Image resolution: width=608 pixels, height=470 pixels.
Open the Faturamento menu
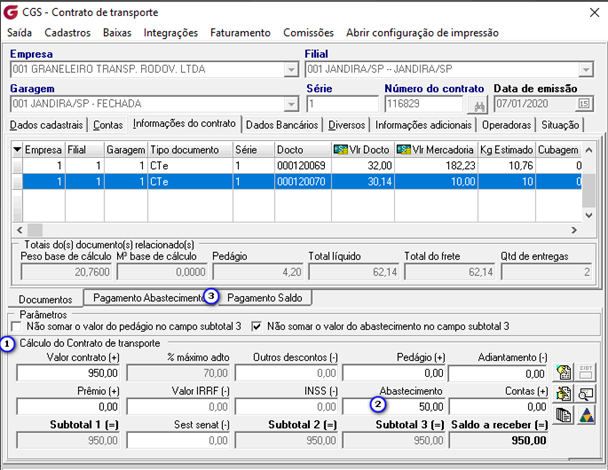[x=240, y=33]
